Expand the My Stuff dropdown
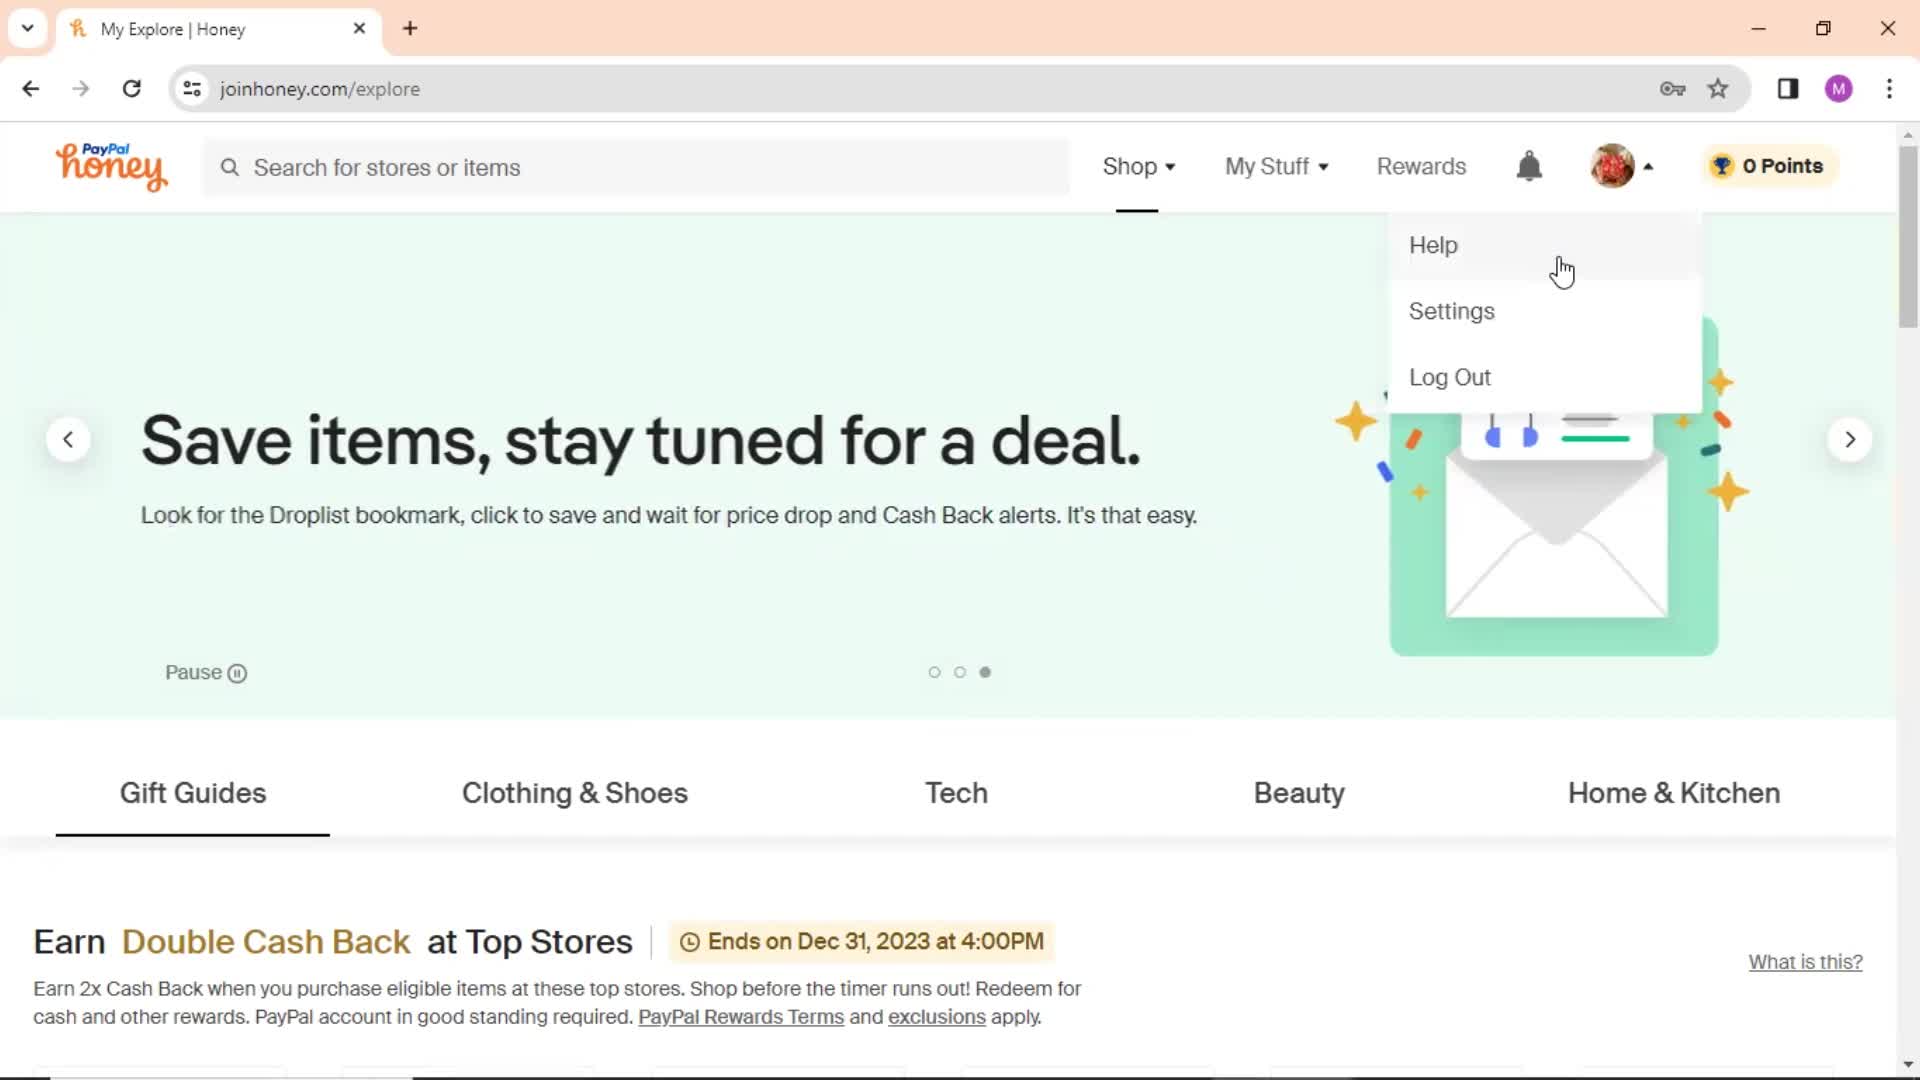Image resolution: width=1920 pixels, height=1080 pixels. [1277, 167]
